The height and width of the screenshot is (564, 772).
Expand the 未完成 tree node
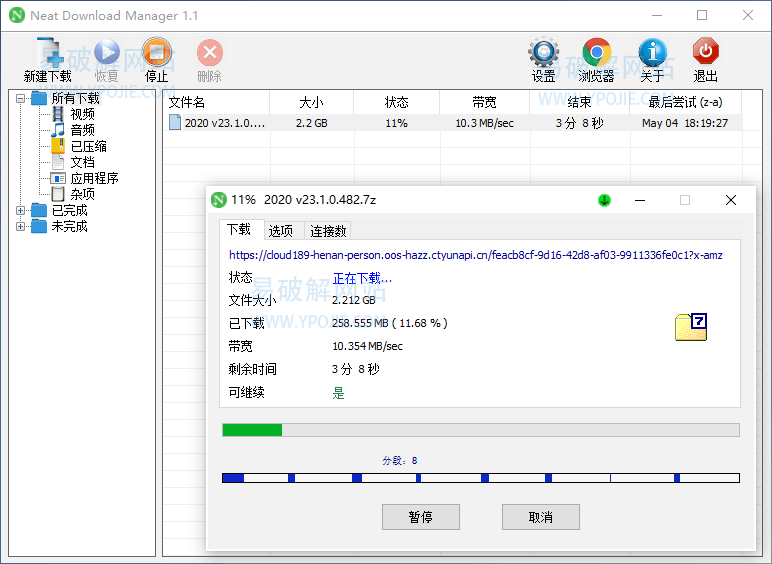[x=20, y=226]
